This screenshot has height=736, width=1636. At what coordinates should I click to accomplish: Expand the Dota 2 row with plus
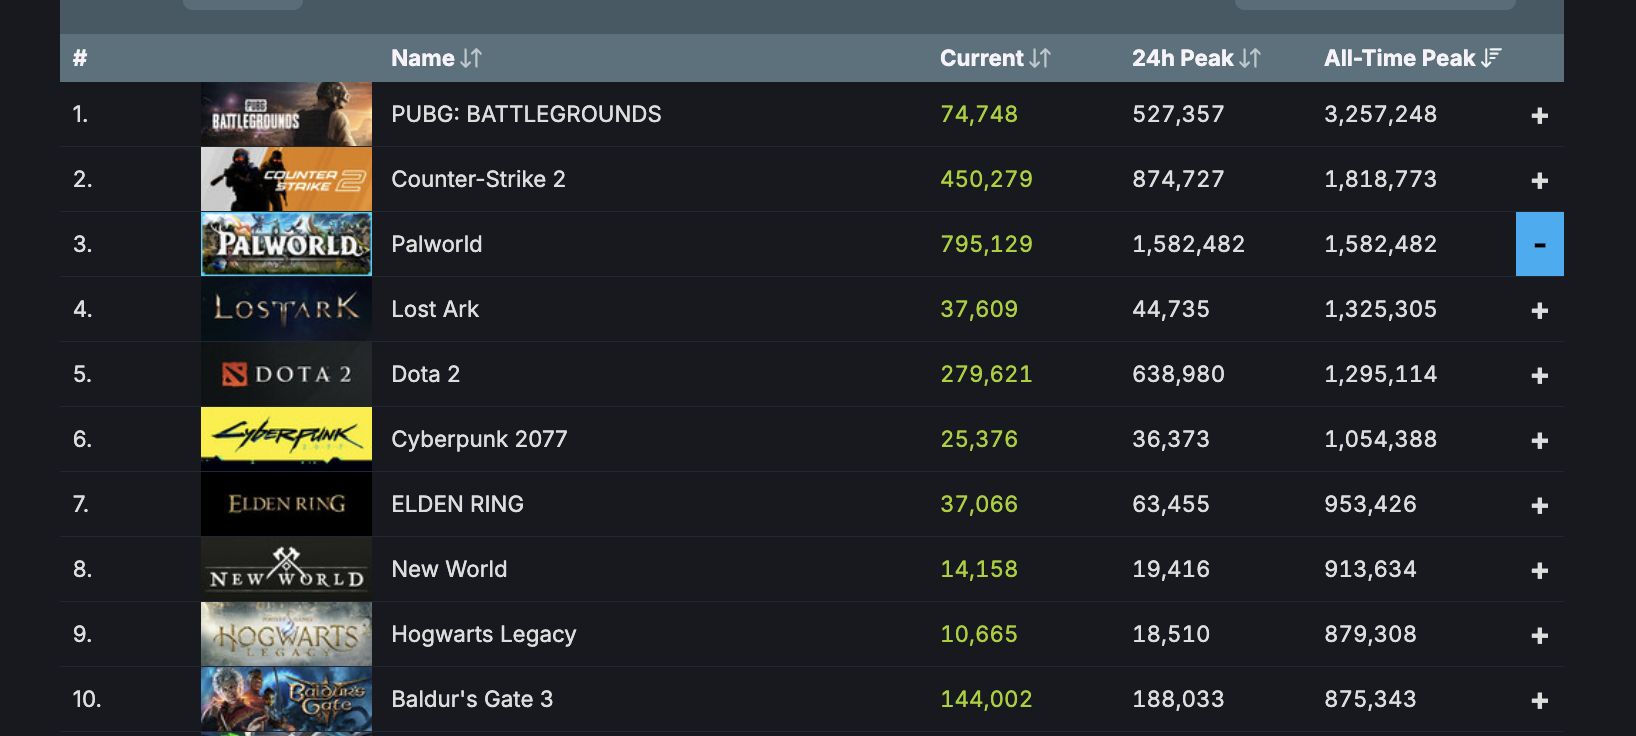1540,375
